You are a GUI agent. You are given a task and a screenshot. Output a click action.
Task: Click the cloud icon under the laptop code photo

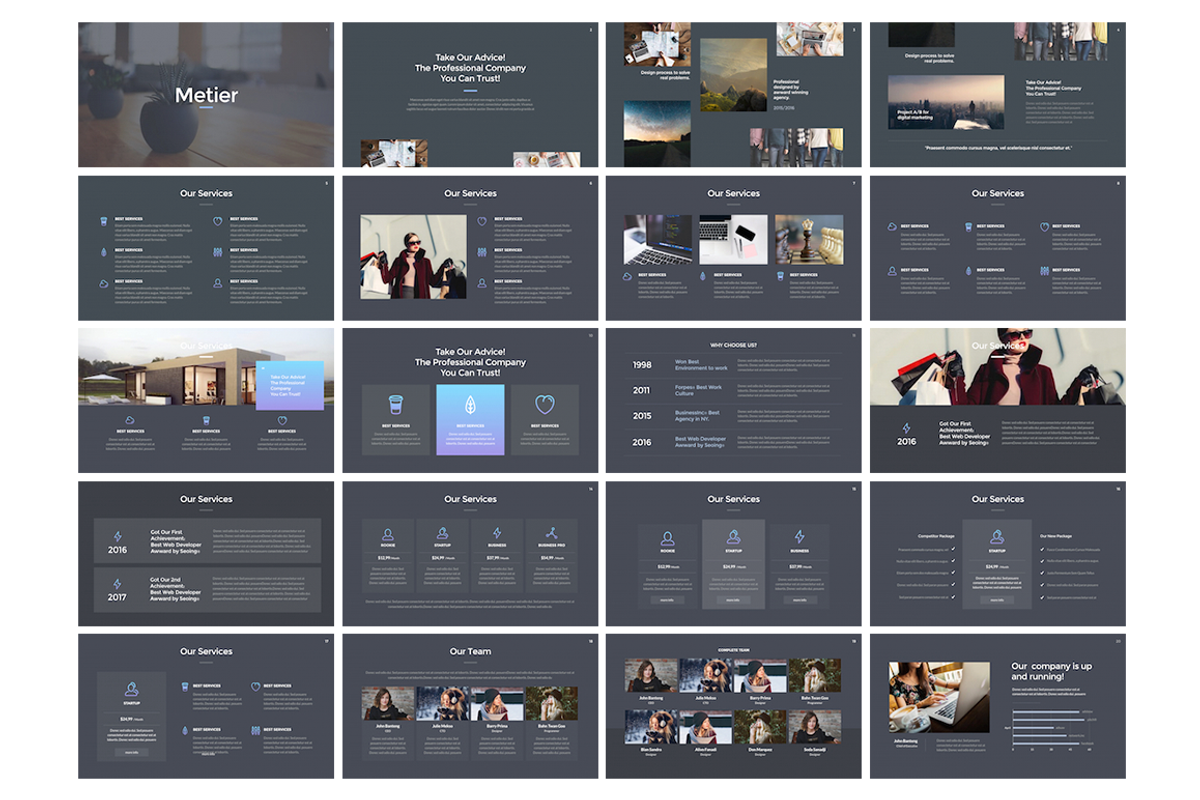click(627, 277)
